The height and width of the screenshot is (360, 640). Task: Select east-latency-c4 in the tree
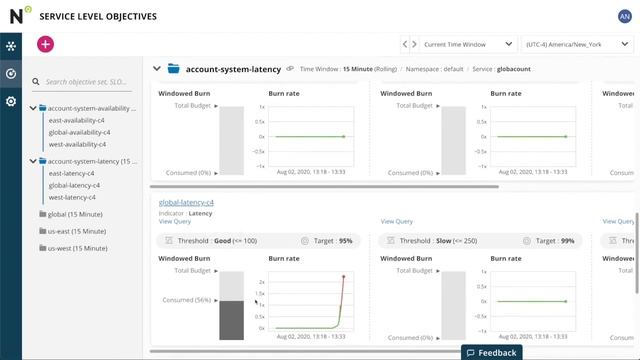[x=71, y=173]
